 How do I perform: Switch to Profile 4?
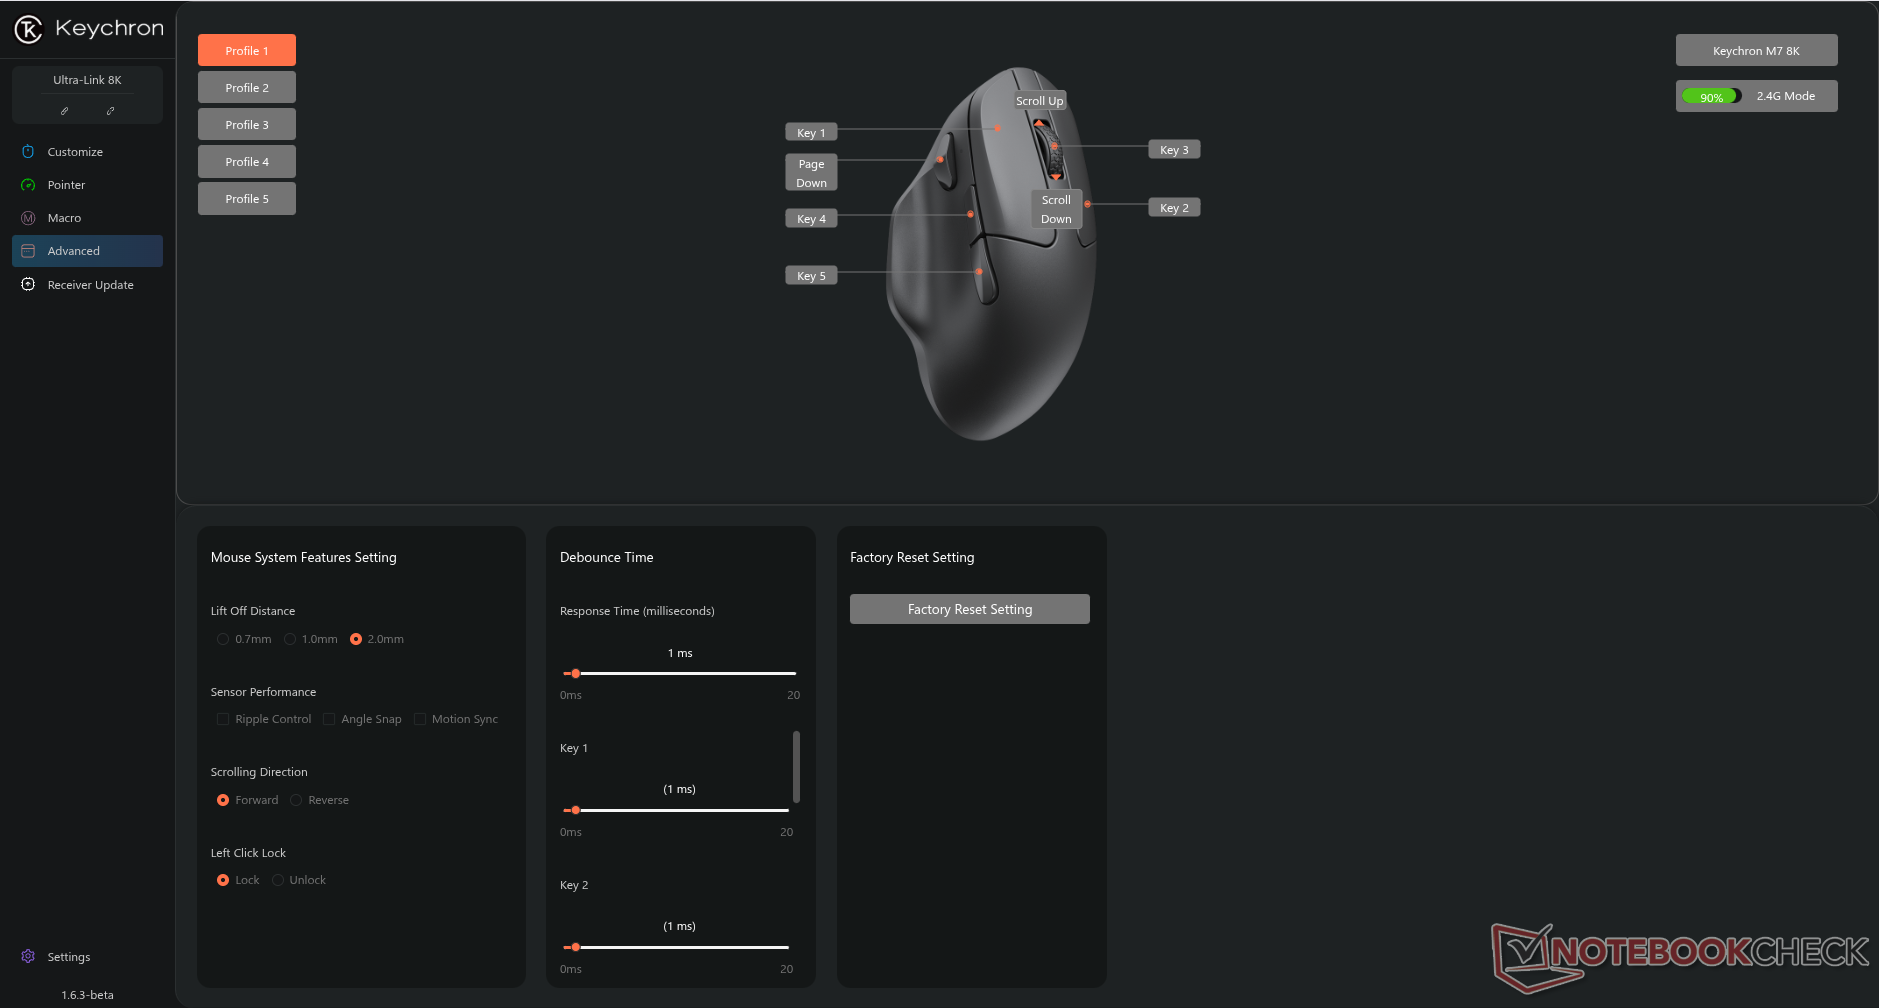pos(247,161)
